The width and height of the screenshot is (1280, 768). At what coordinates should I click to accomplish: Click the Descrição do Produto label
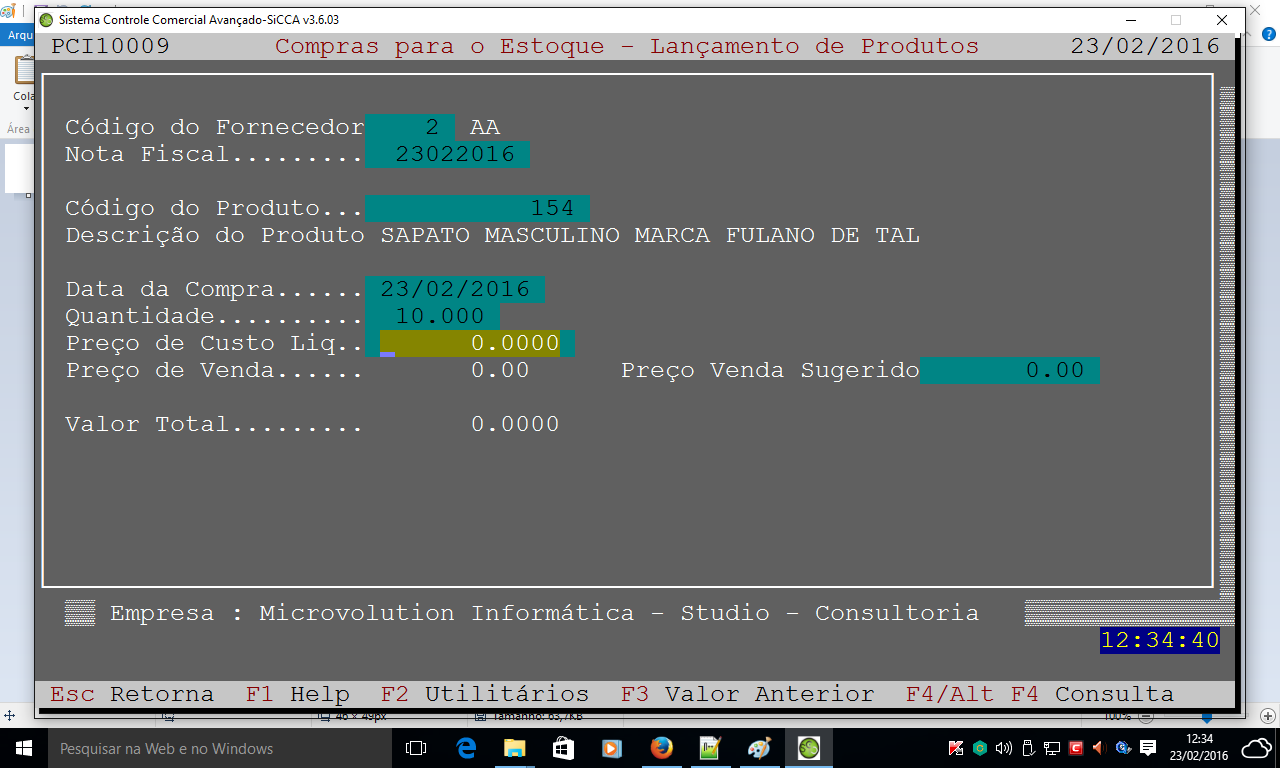215,235
